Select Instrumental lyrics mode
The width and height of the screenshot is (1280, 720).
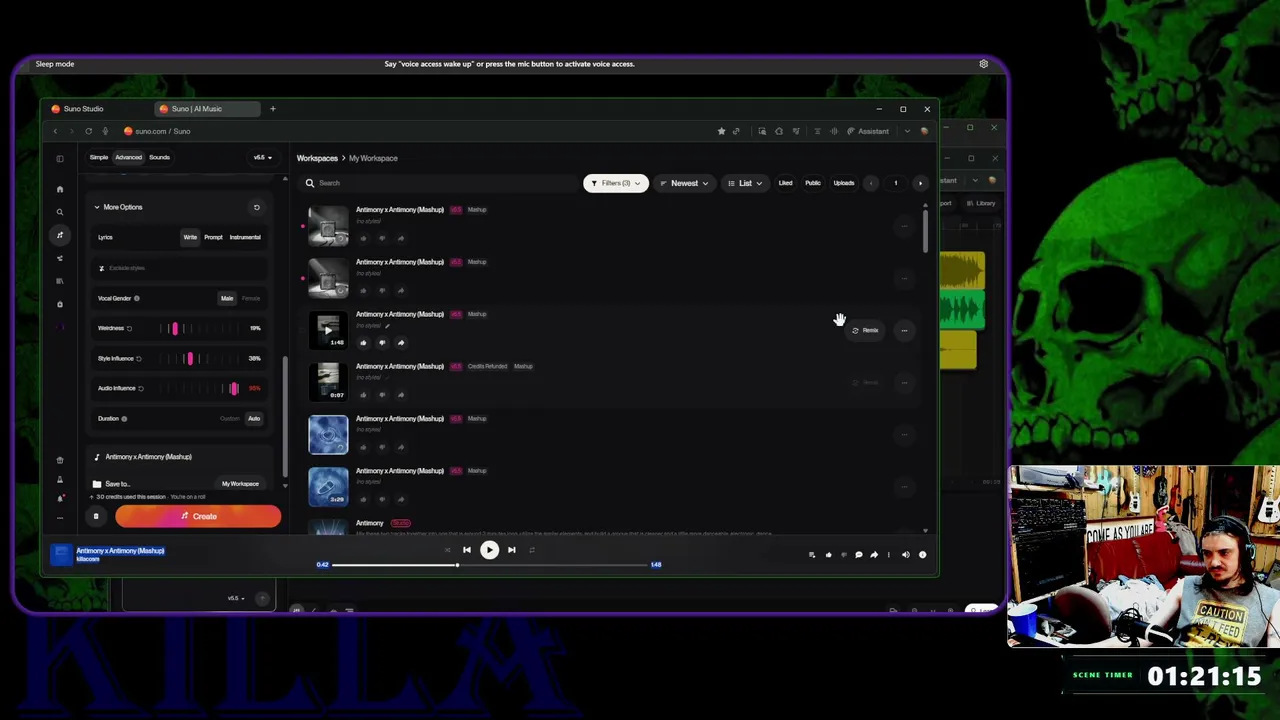pos(245,237)
